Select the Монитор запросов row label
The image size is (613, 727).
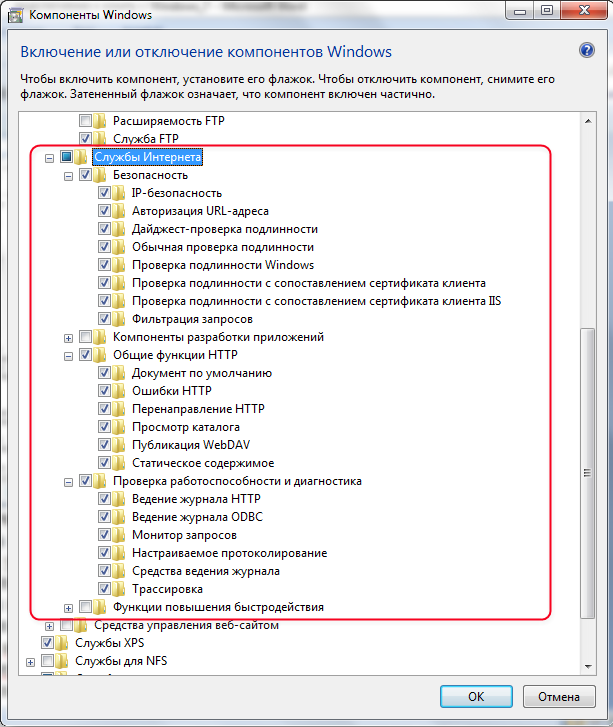coord(184,535)
